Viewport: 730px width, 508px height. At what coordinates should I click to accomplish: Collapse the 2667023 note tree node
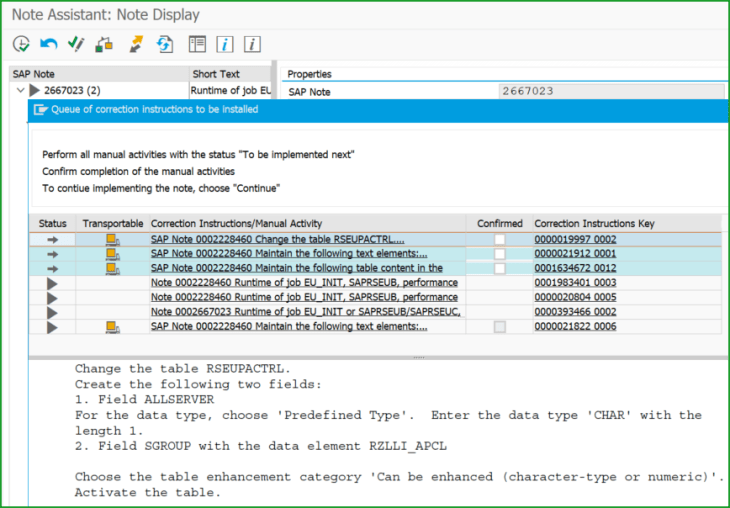(x=20, y=90)
